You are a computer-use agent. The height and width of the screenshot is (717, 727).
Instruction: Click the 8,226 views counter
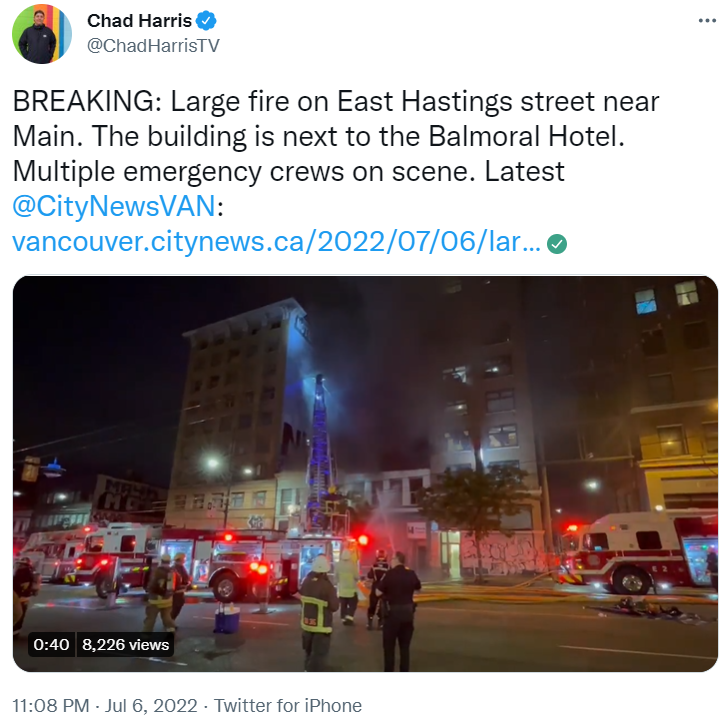[125, 645]
